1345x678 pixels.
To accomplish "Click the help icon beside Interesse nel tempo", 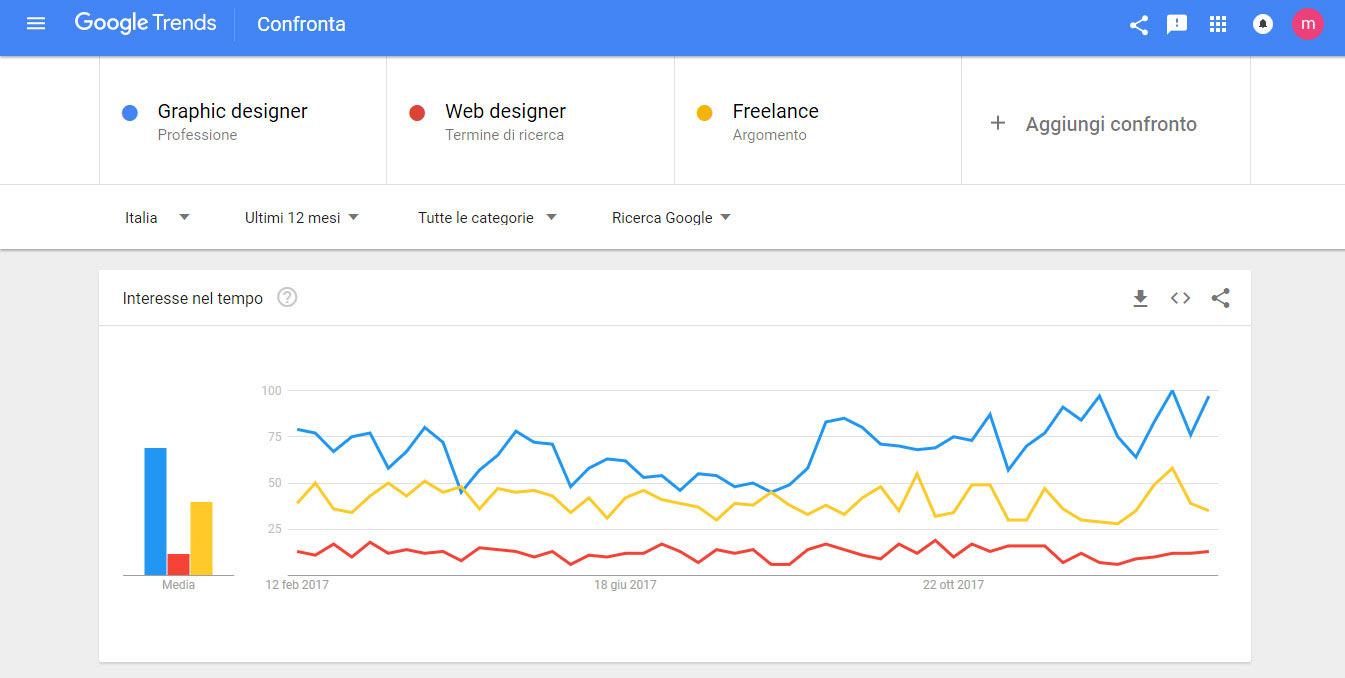I will tap(287, 297).
